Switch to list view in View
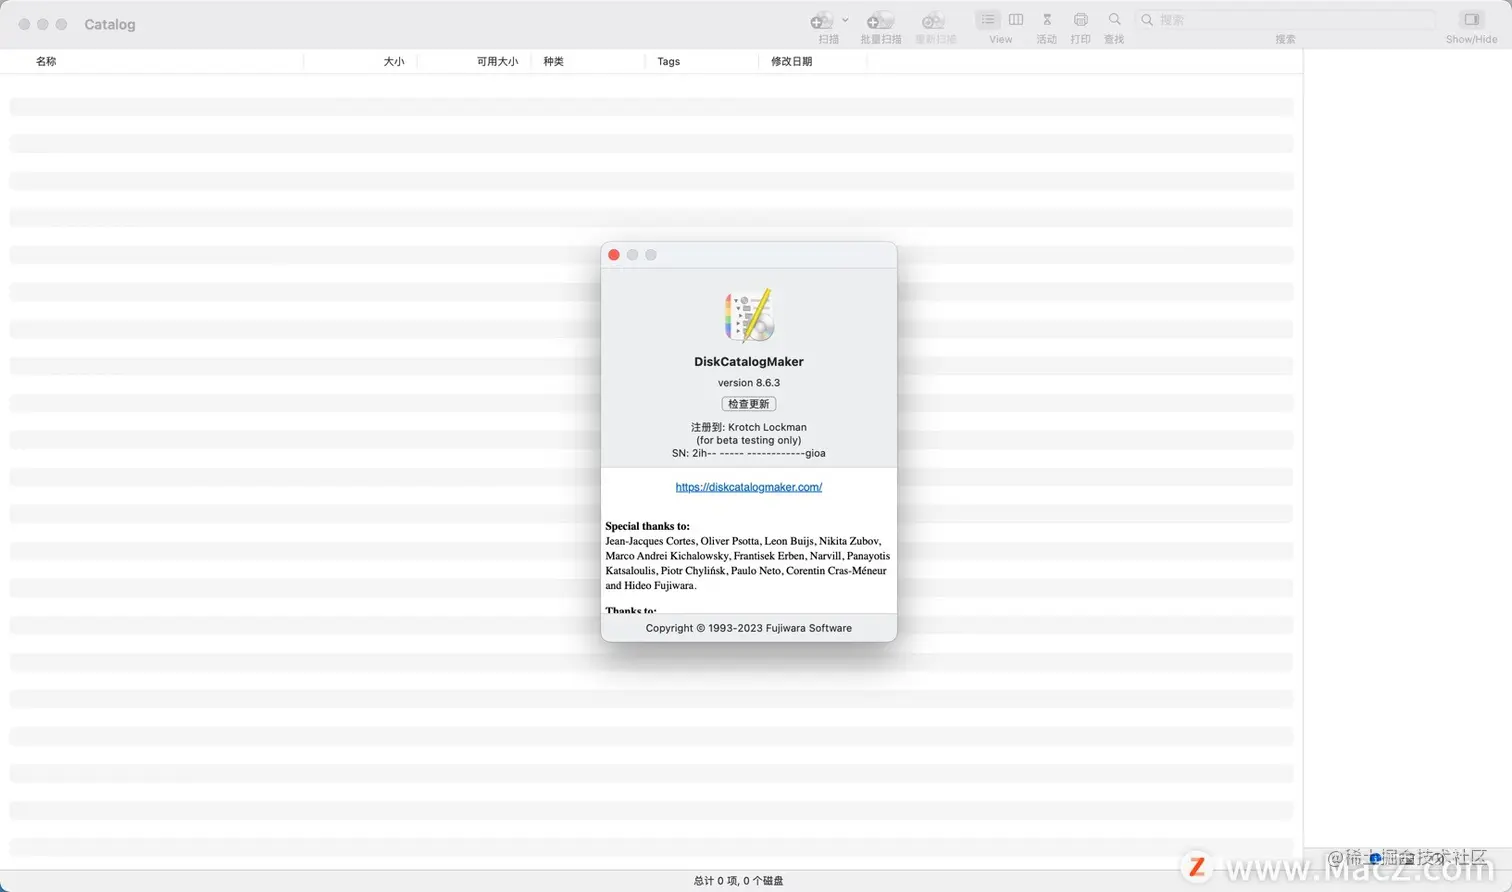This screenshot has width=1512, height=892. [988, 19]
